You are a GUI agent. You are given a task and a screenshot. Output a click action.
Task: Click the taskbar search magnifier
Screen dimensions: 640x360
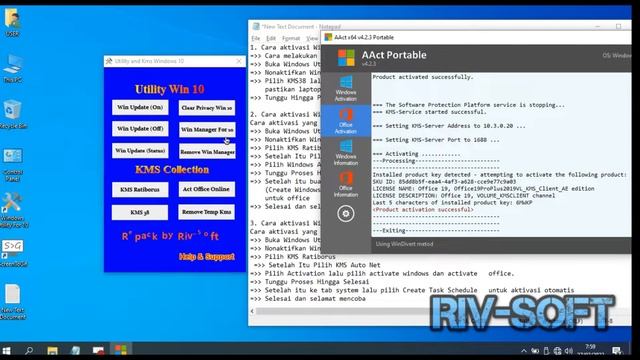(29, 351)
